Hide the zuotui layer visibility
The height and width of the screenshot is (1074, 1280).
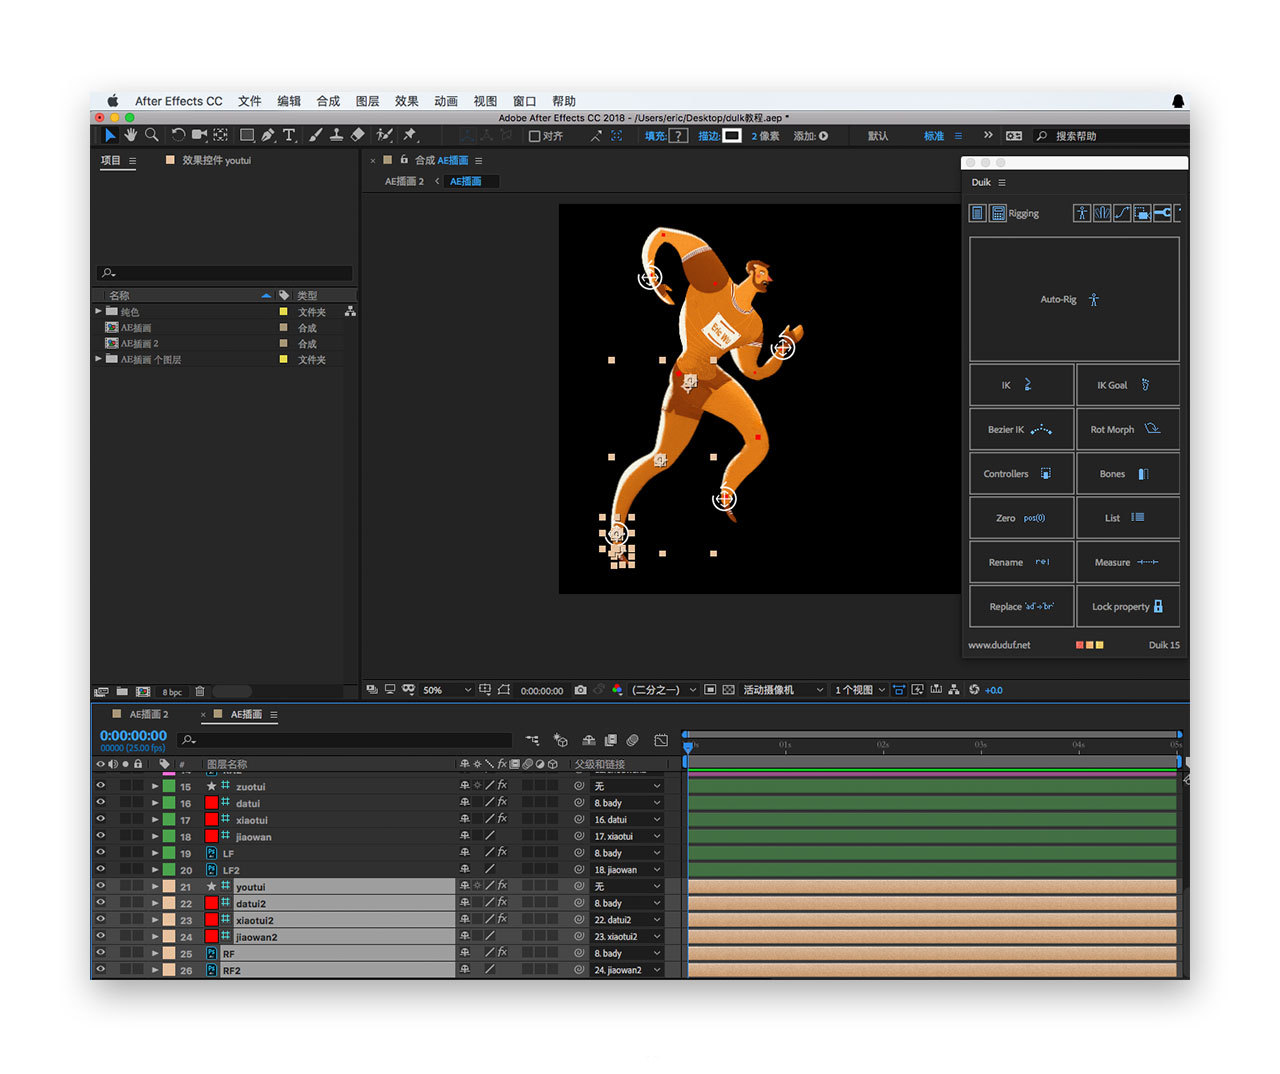point(100,786)
